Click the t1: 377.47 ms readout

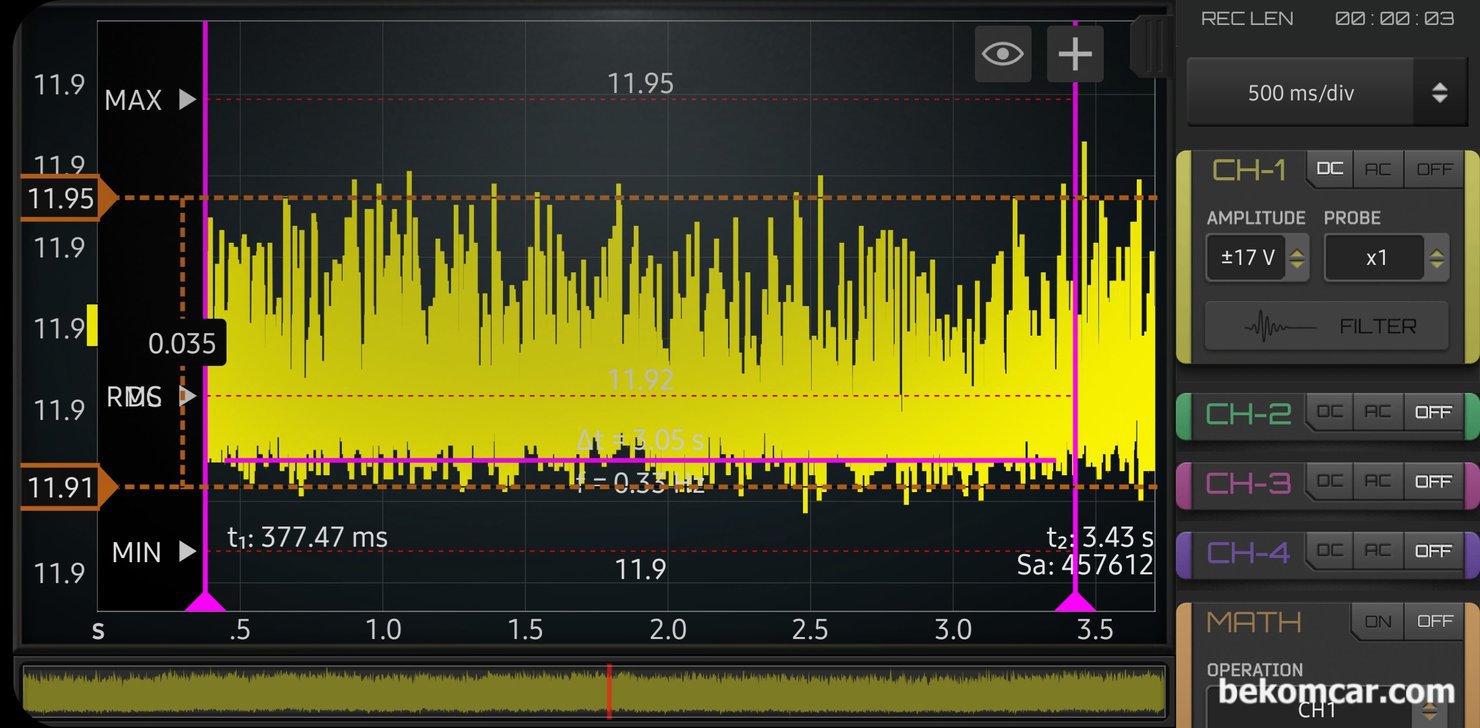307,537
